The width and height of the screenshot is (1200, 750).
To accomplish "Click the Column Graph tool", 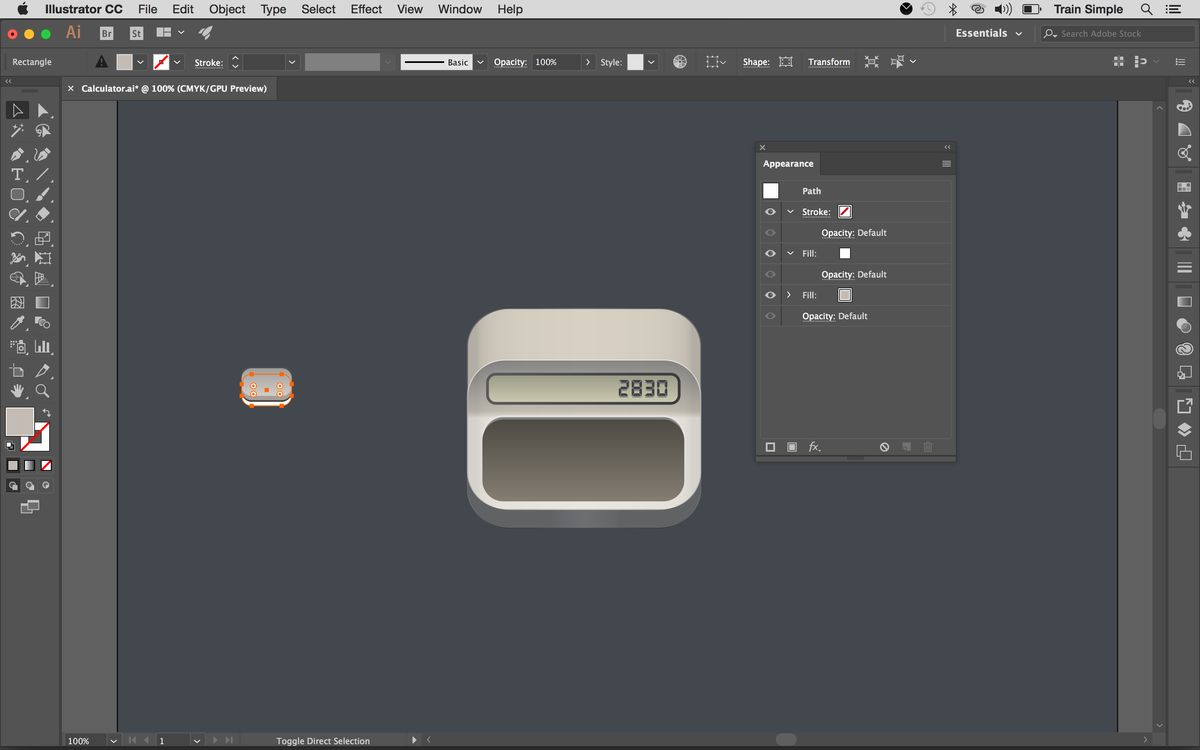I will [x=43, y=346].
